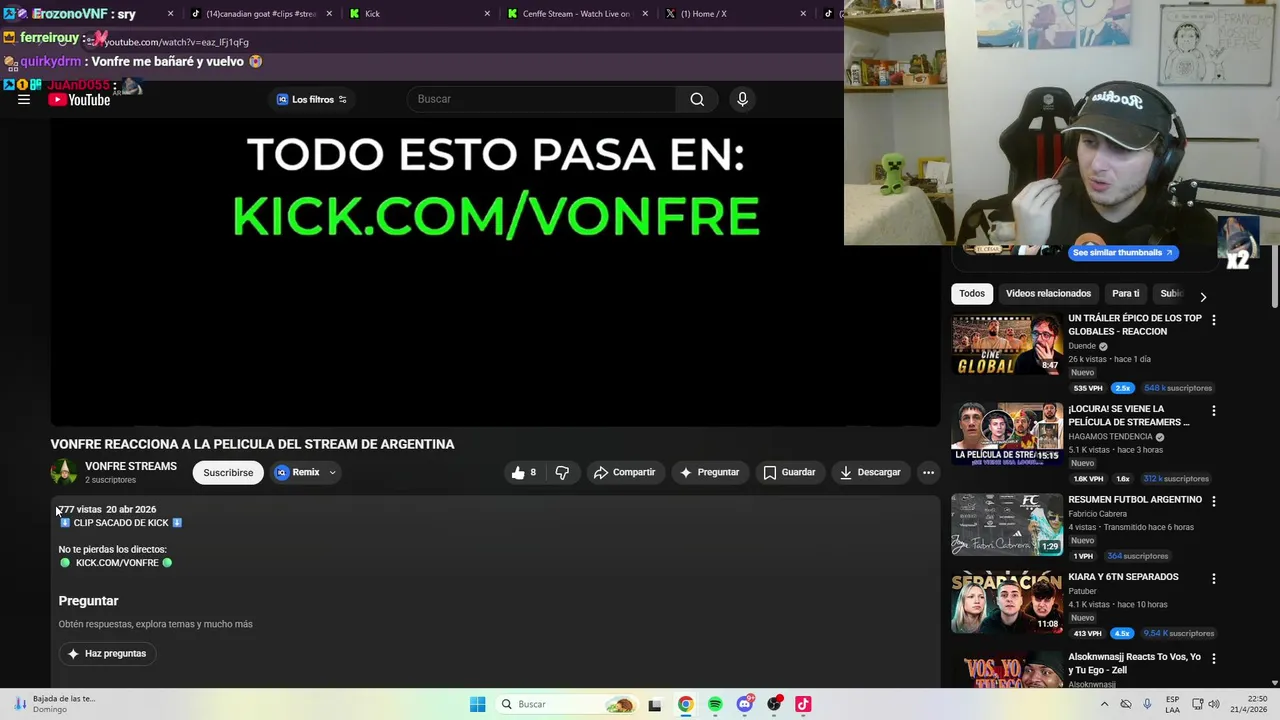Download the video with Descargar
The image size is (1280, 720).
871,472
